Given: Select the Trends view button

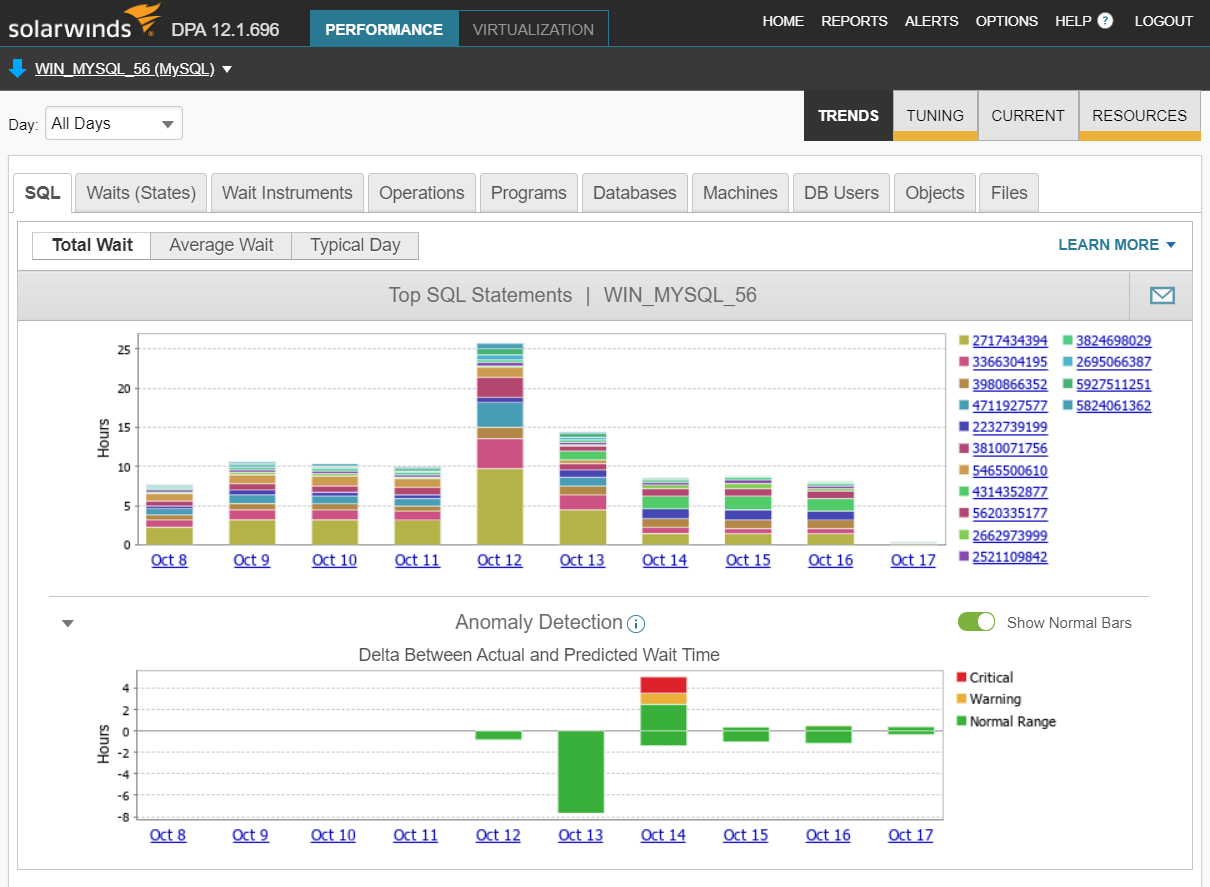Looking at the screenshot, I should pos(848,116).
